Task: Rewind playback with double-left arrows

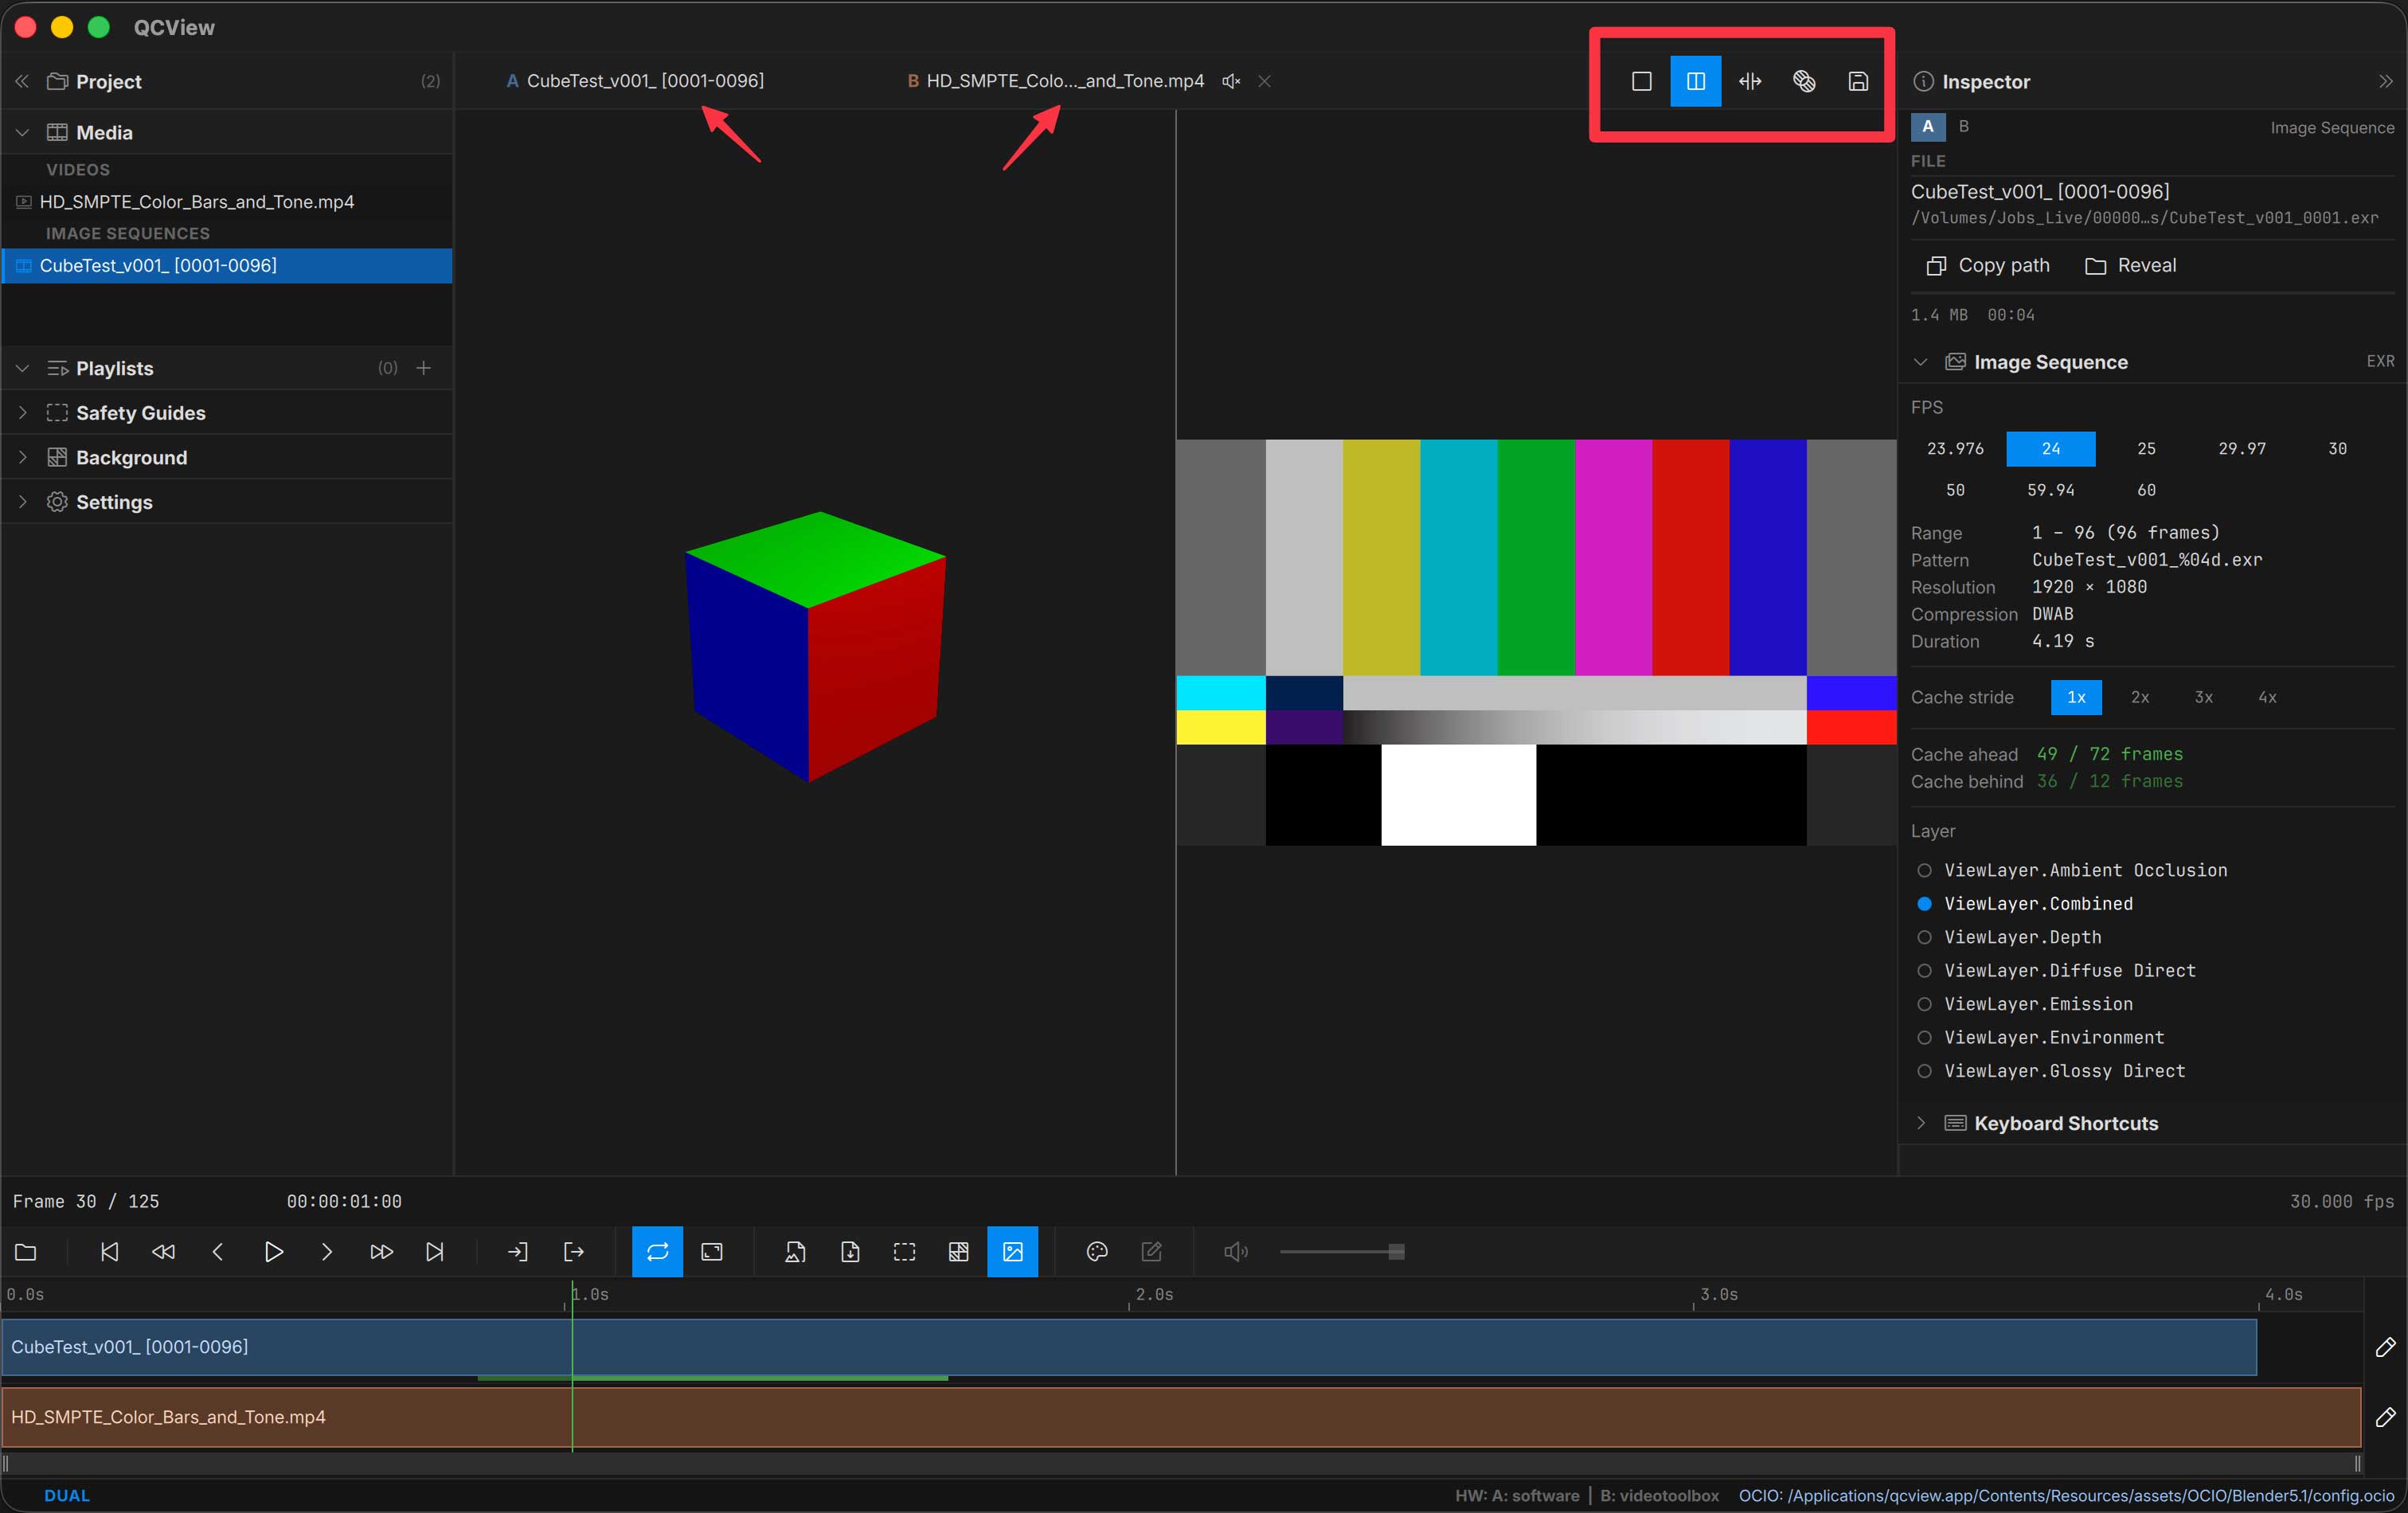Action: click(x=164, y=1251)
